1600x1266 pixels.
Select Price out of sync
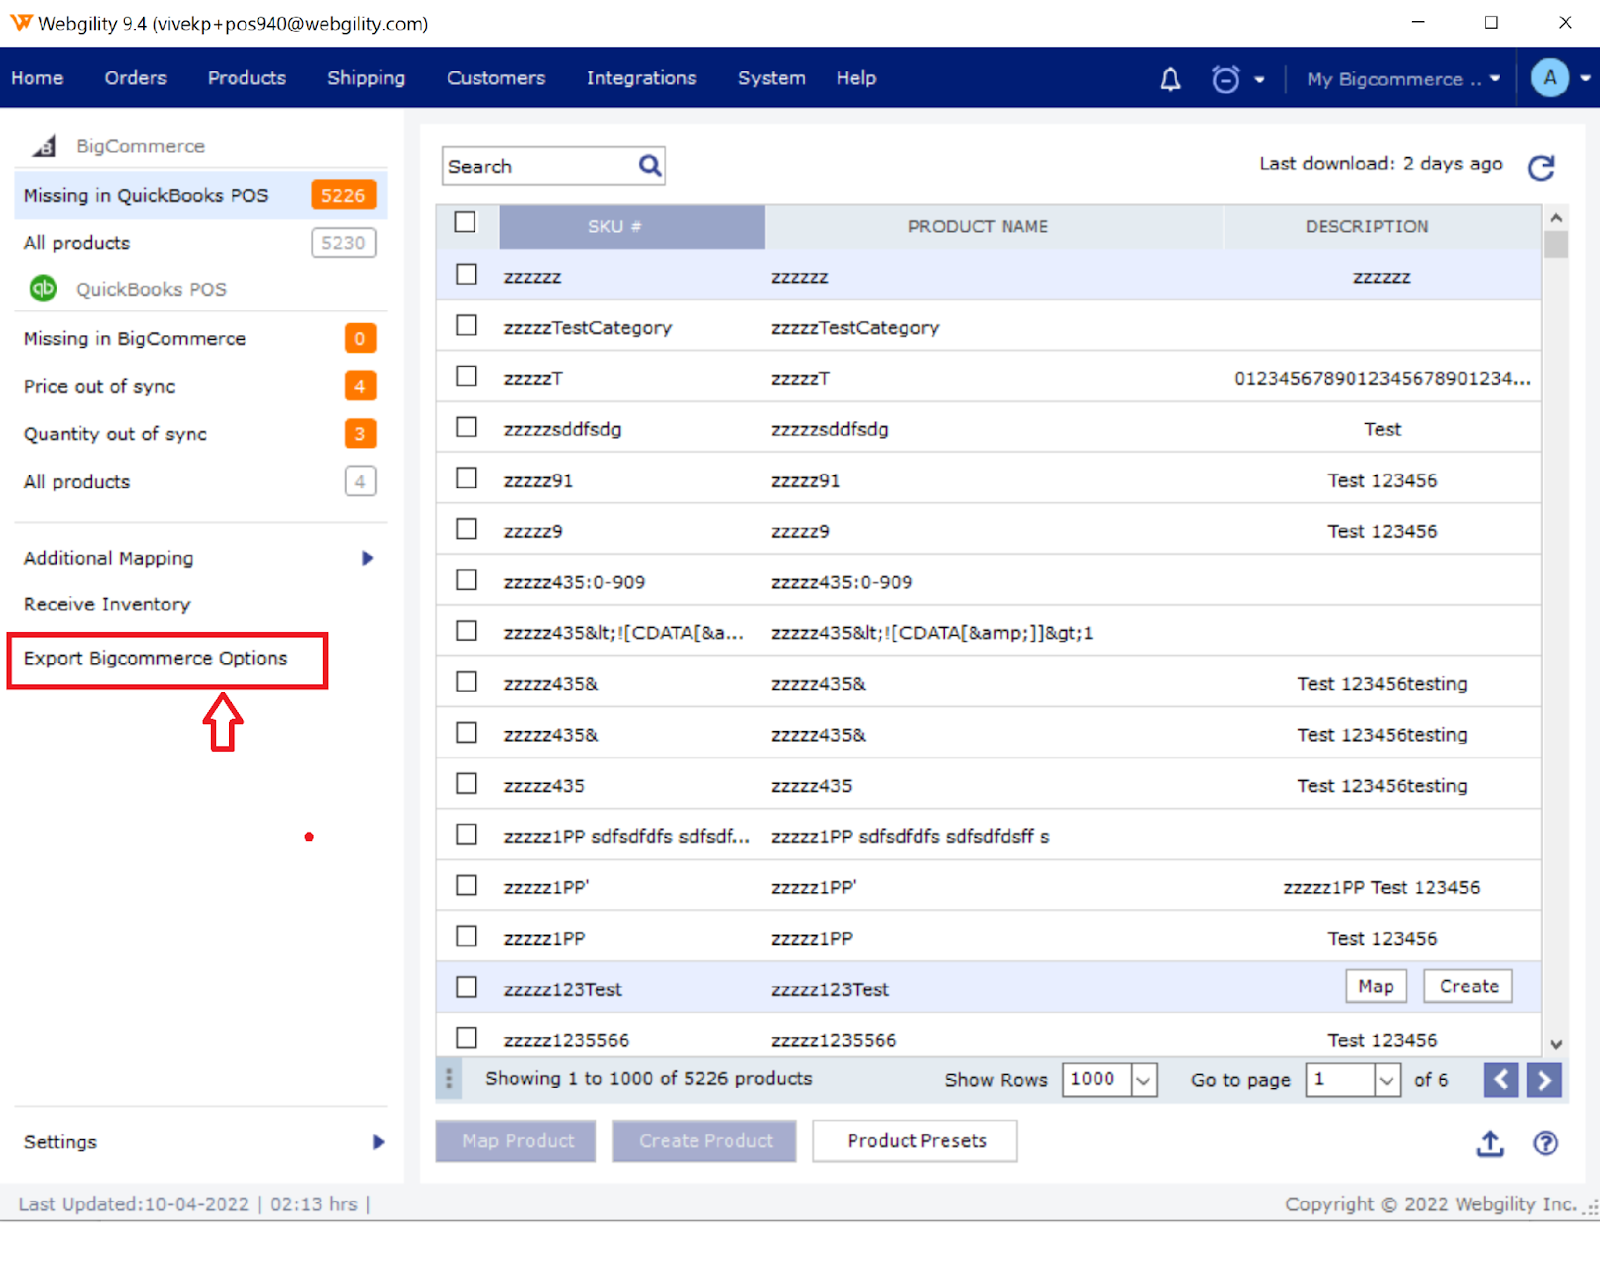[x=201, y=386]
